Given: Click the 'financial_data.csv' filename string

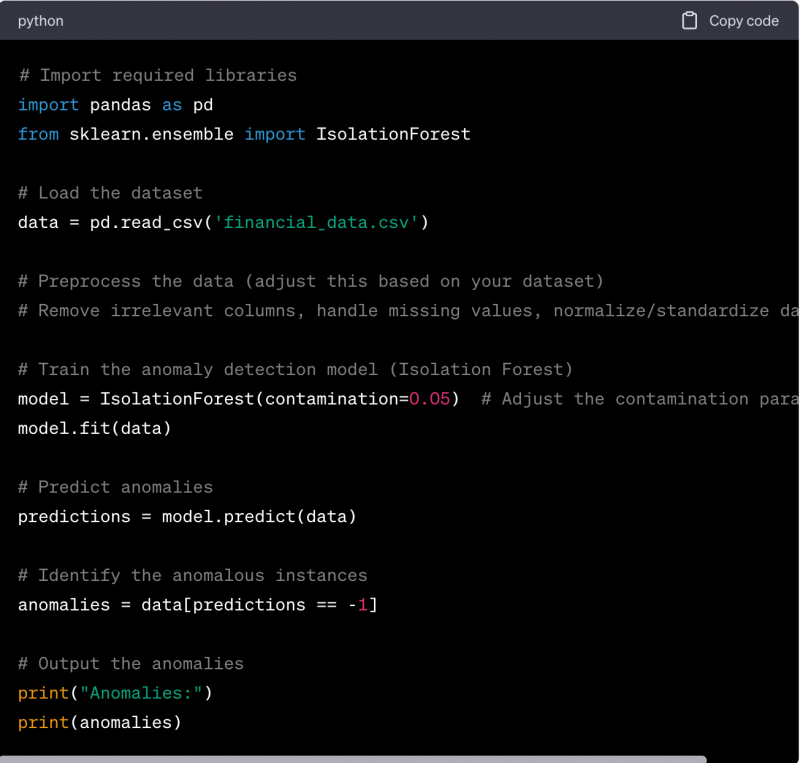Looking at the screenshot, I should point(316,222).
